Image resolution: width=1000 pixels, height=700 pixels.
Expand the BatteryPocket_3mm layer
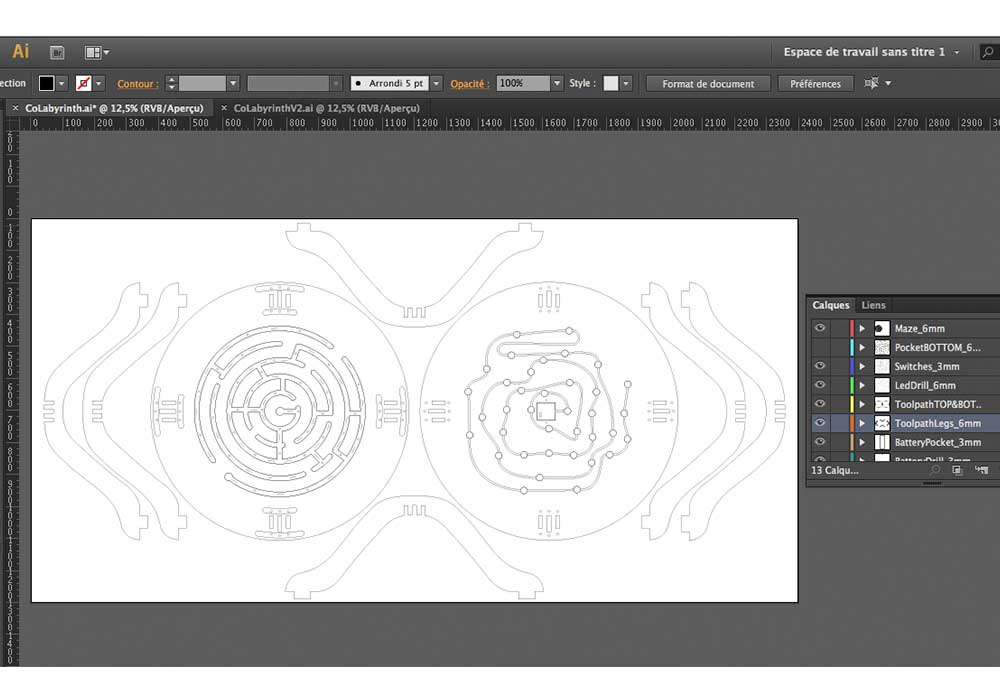pyautogui.click(x=862, y=442)
